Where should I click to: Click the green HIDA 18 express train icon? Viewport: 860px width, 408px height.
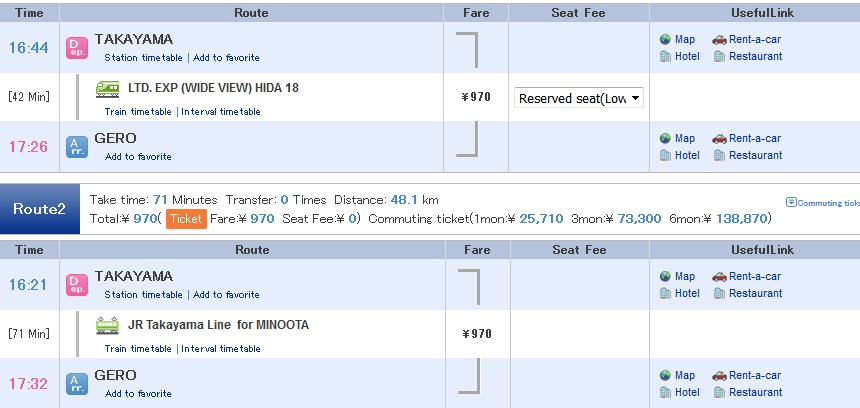click(x=107, y=89)
